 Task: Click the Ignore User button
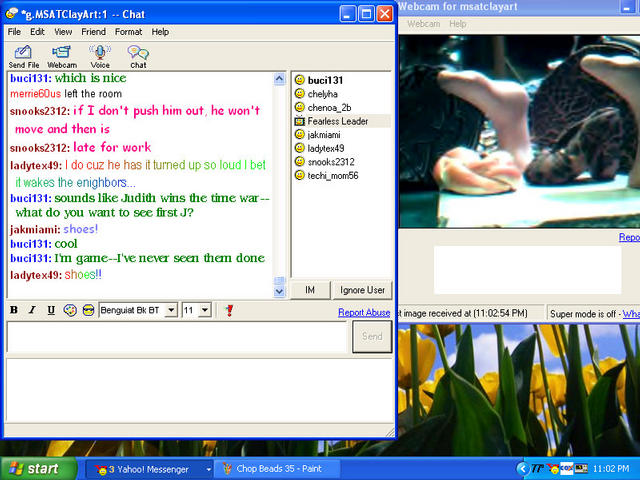(x=362, y=290)
